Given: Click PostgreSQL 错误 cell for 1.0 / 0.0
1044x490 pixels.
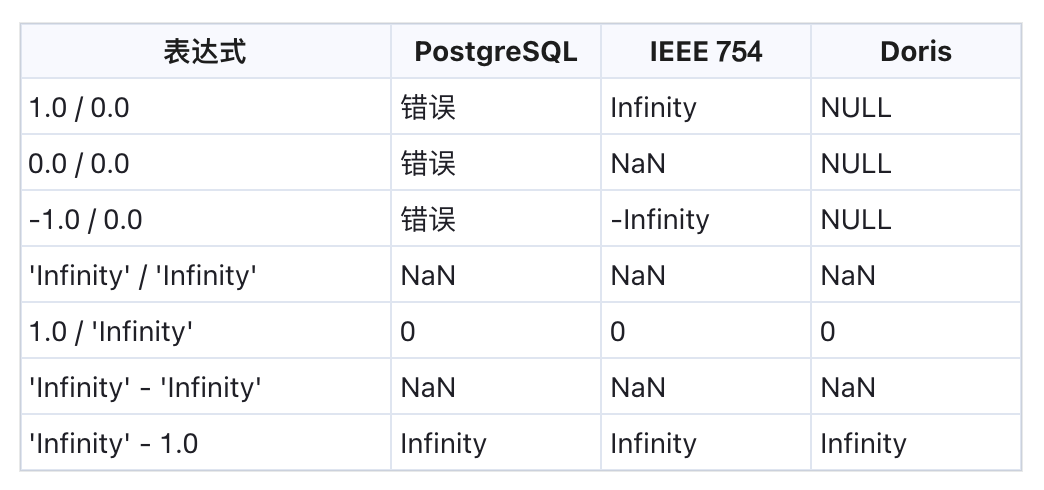Looking at the screenshot, I should pyautogui.click(x=428, y=107).
